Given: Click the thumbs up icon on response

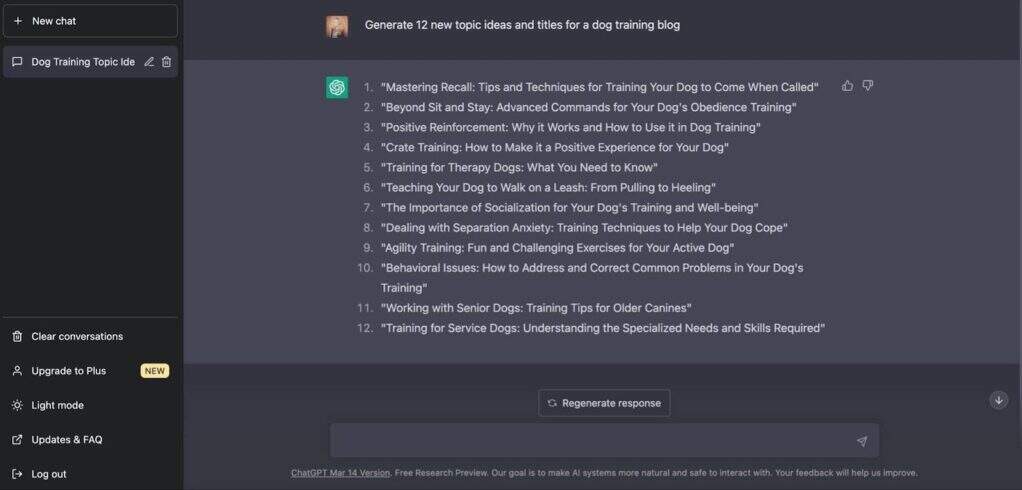Looking at the screenshot, I should coord(848,86).
